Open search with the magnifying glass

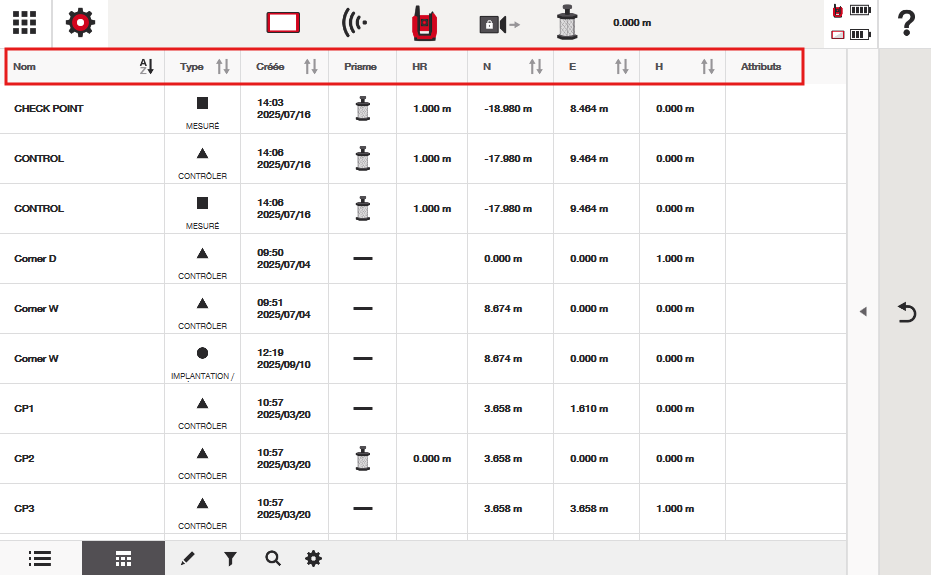pyautogui.click(x=272, y=558)
